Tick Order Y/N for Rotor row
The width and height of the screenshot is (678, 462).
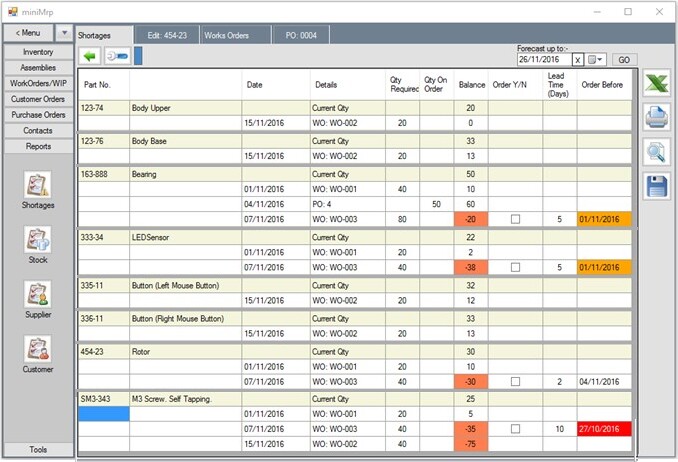(515, 382)
